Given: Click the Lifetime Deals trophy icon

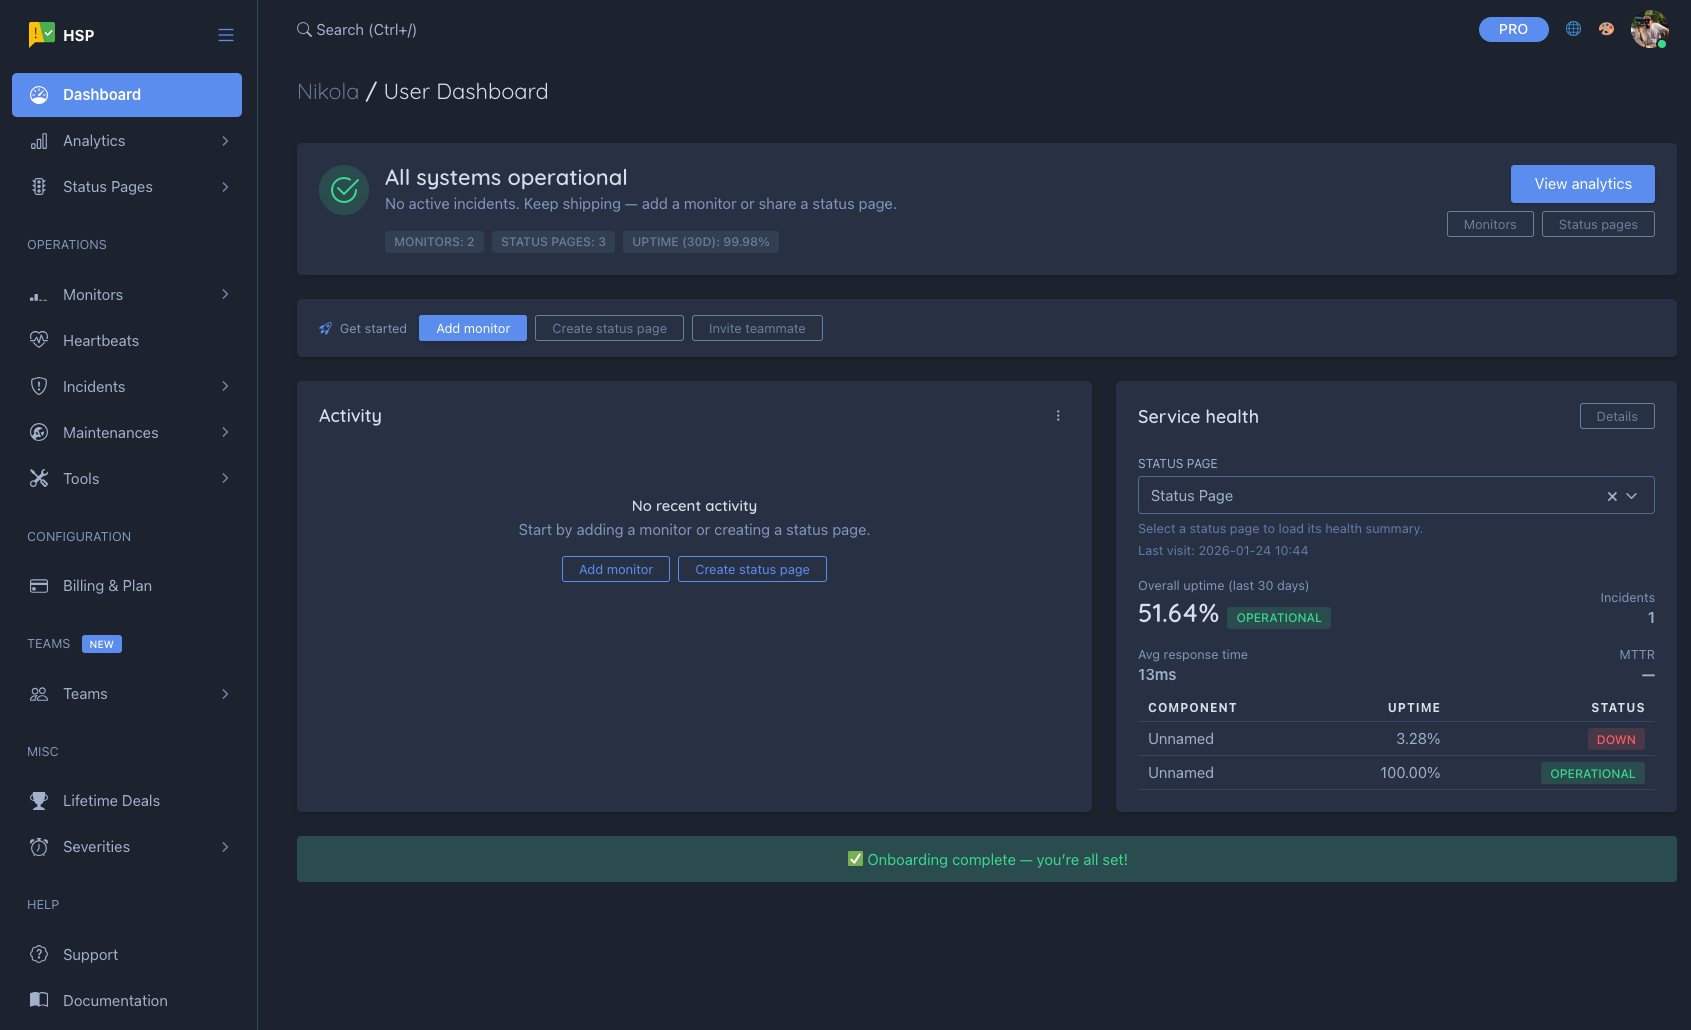Looking at the screenshot, I should (38, 800).
